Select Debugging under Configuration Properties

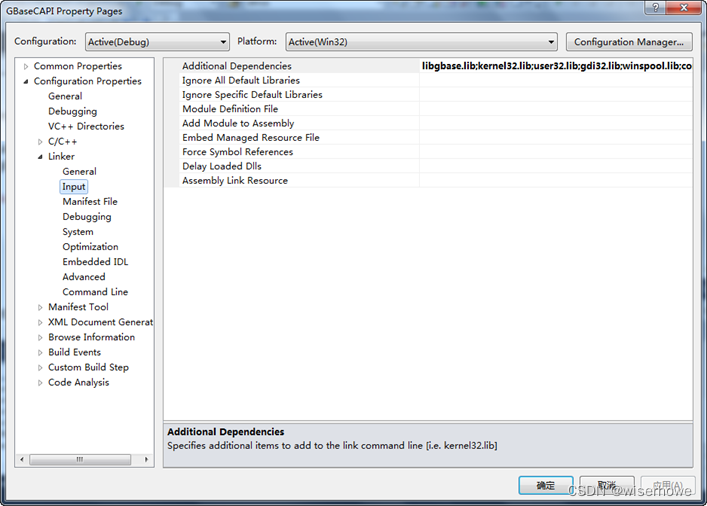72,111
